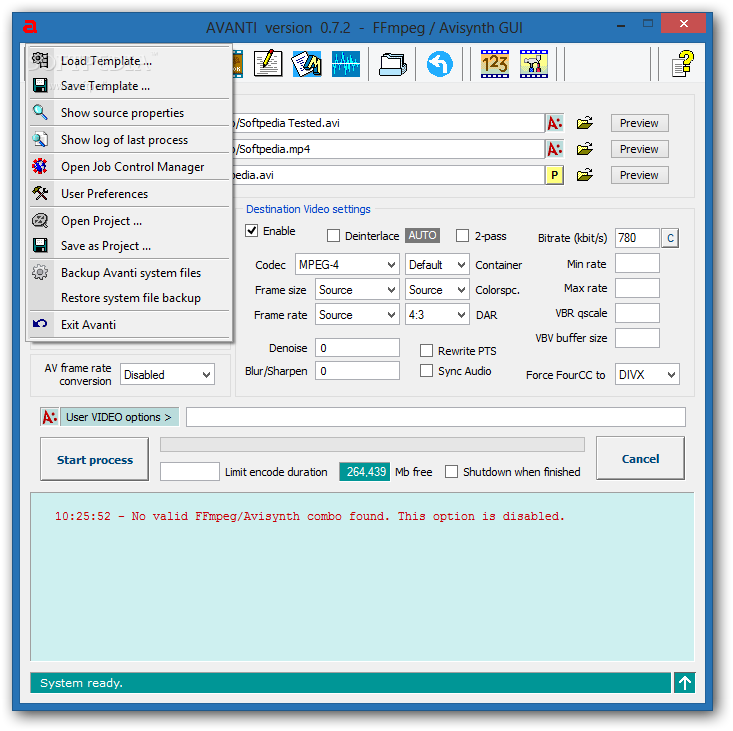The width and height of the screenshot is (733, 731).
Task: Open the blue audio waveform toolbar icon
Action: (346, 64)
